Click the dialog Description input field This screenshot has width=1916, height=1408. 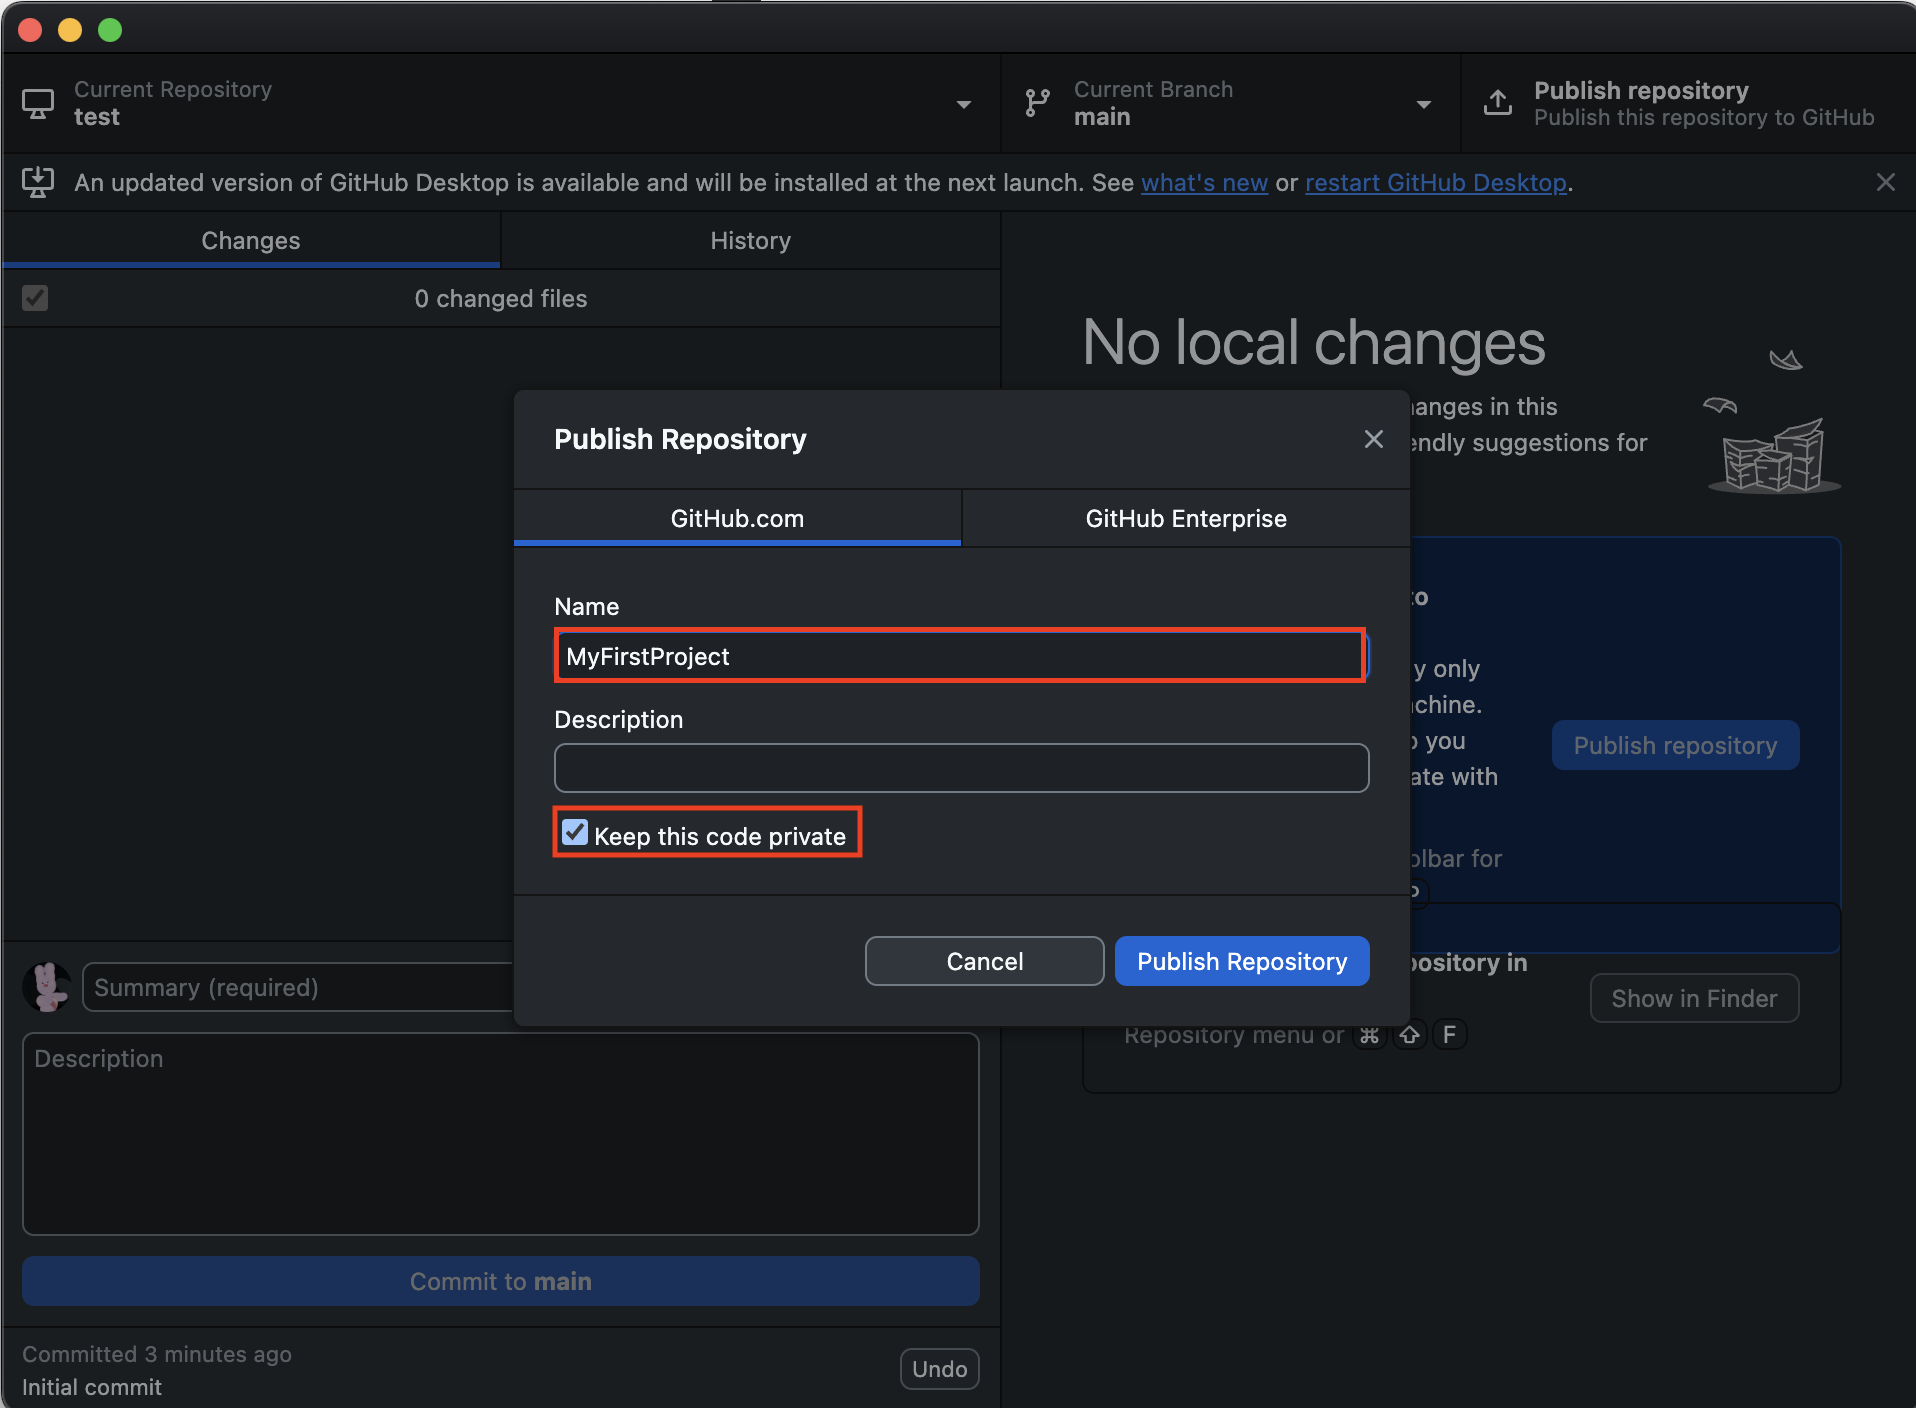tap(961, 768)
